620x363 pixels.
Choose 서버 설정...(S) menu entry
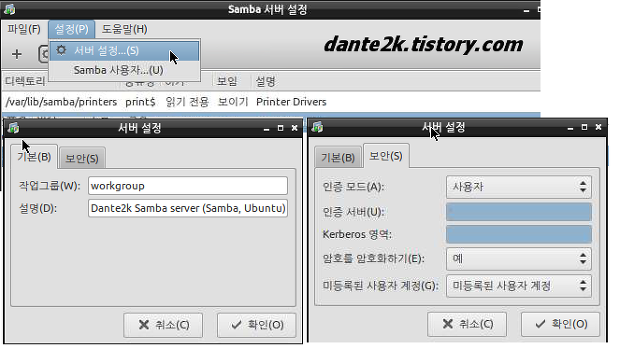pyautogui.click(x=124, y=51)
